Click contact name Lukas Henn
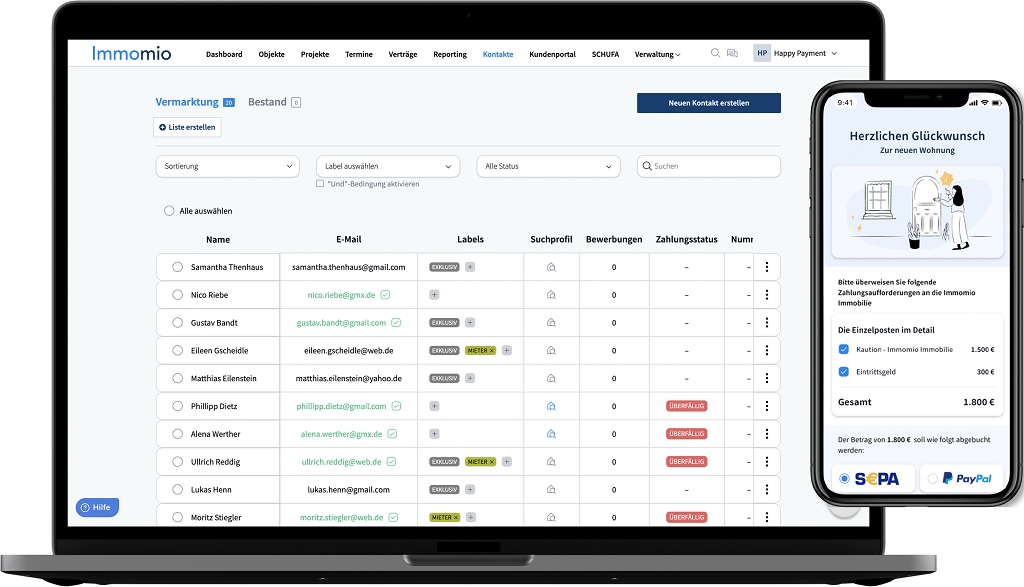 [211, 490]
